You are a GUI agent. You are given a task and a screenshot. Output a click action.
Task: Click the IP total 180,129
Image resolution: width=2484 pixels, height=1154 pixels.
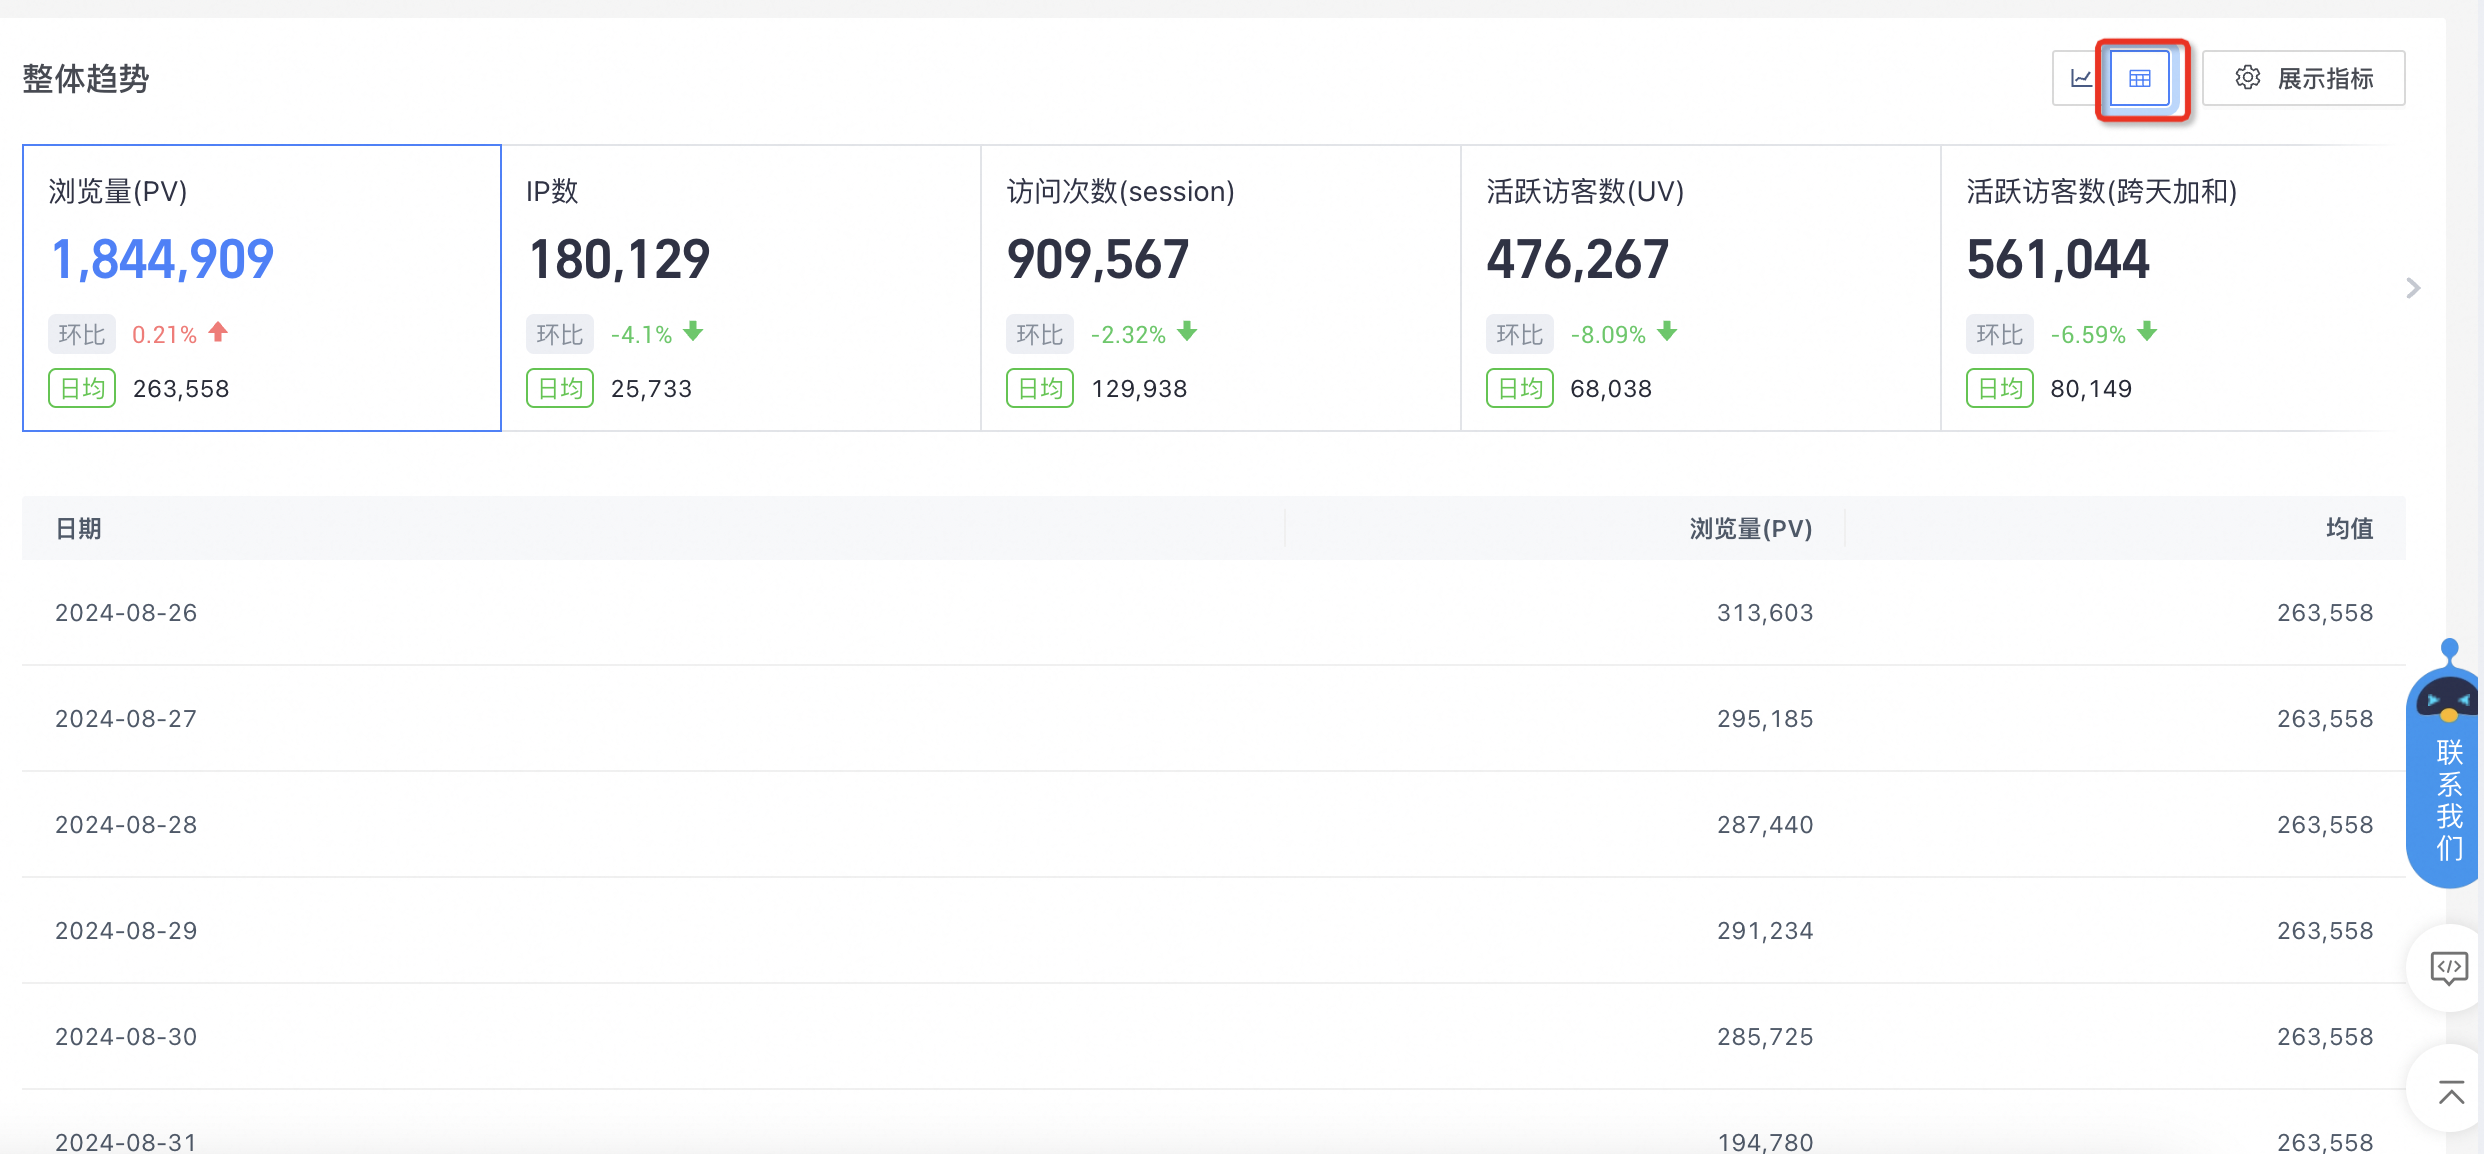pos(619,260)
